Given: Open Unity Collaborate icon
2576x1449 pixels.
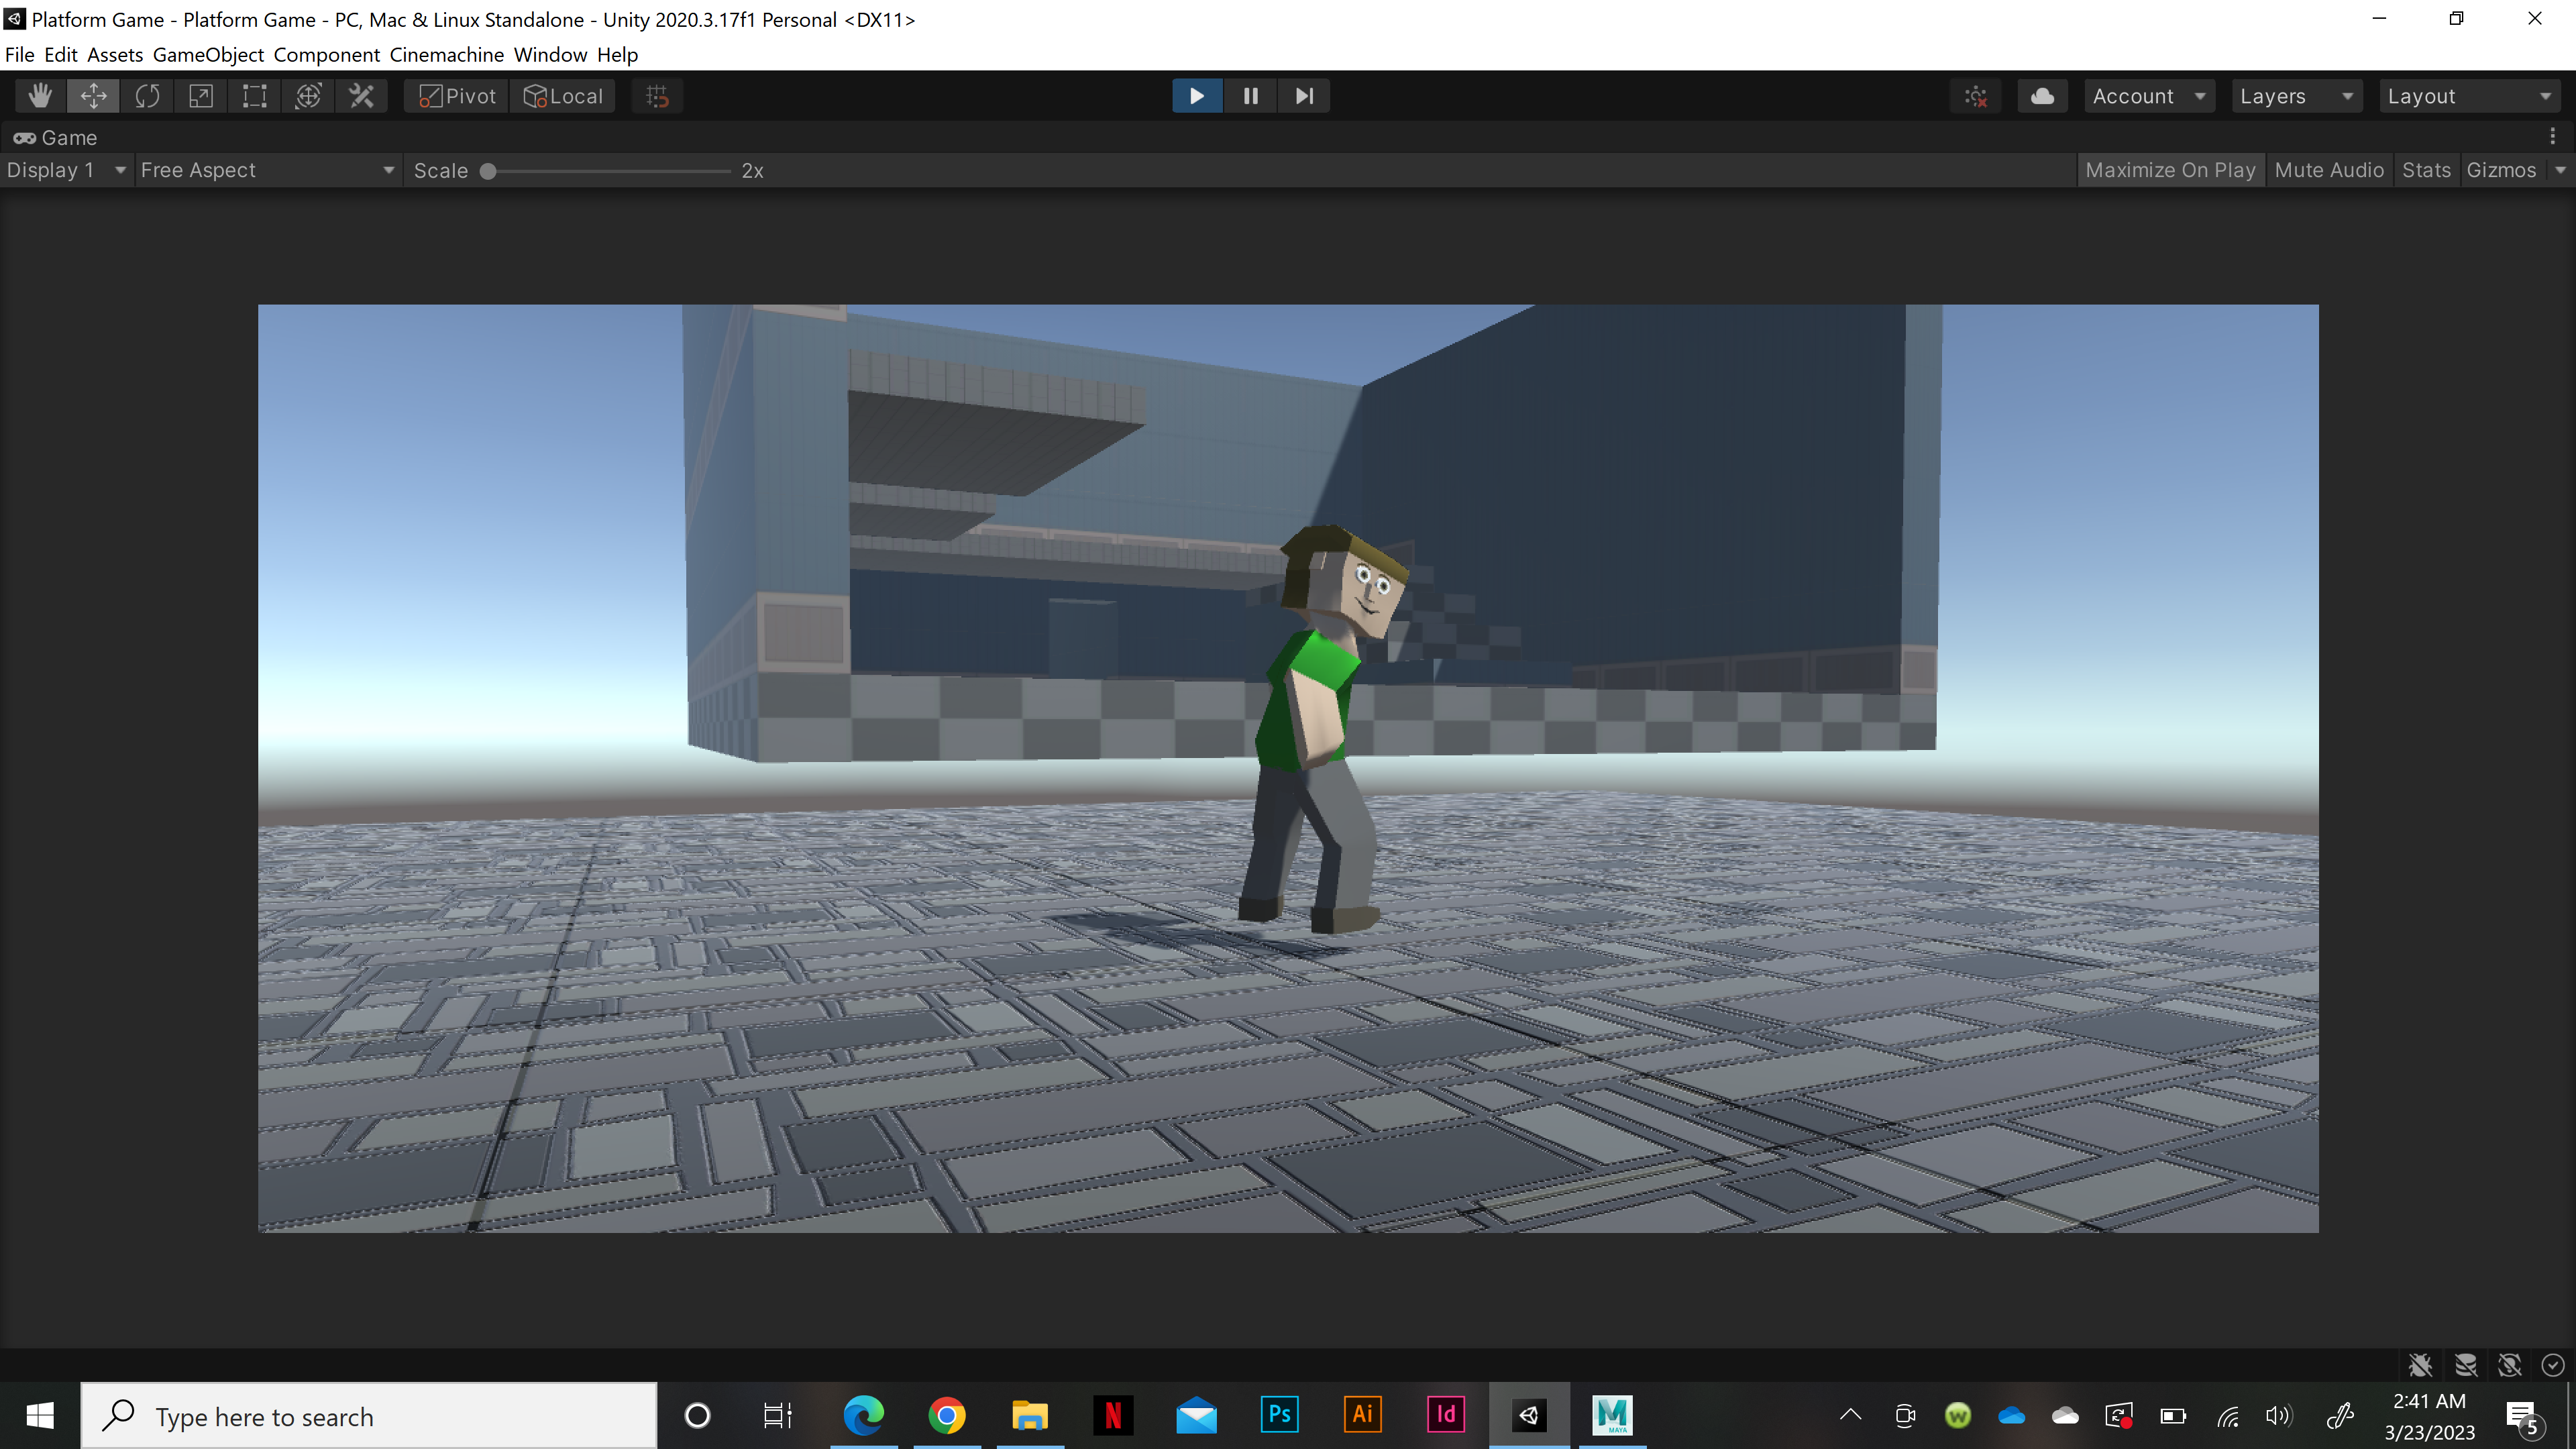Looking at the screenshot, I should pos(1976,96).
